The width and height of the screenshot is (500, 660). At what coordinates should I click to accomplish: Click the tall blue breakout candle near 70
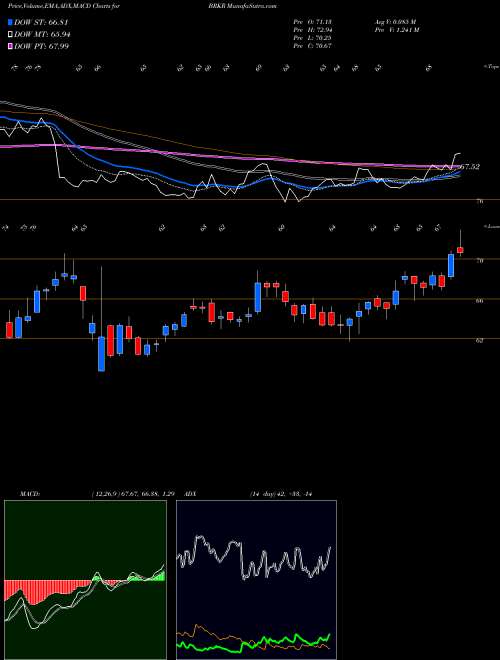[451, 266]
